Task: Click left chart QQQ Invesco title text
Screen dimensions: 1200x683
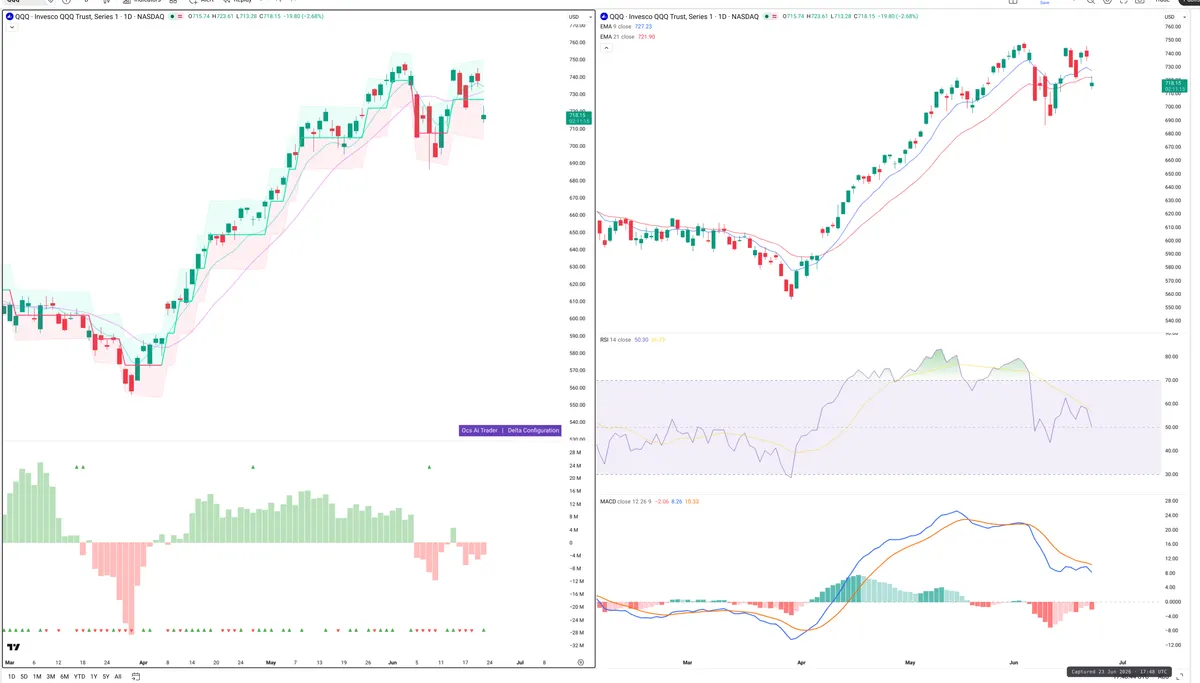Action: pos(90,17)
